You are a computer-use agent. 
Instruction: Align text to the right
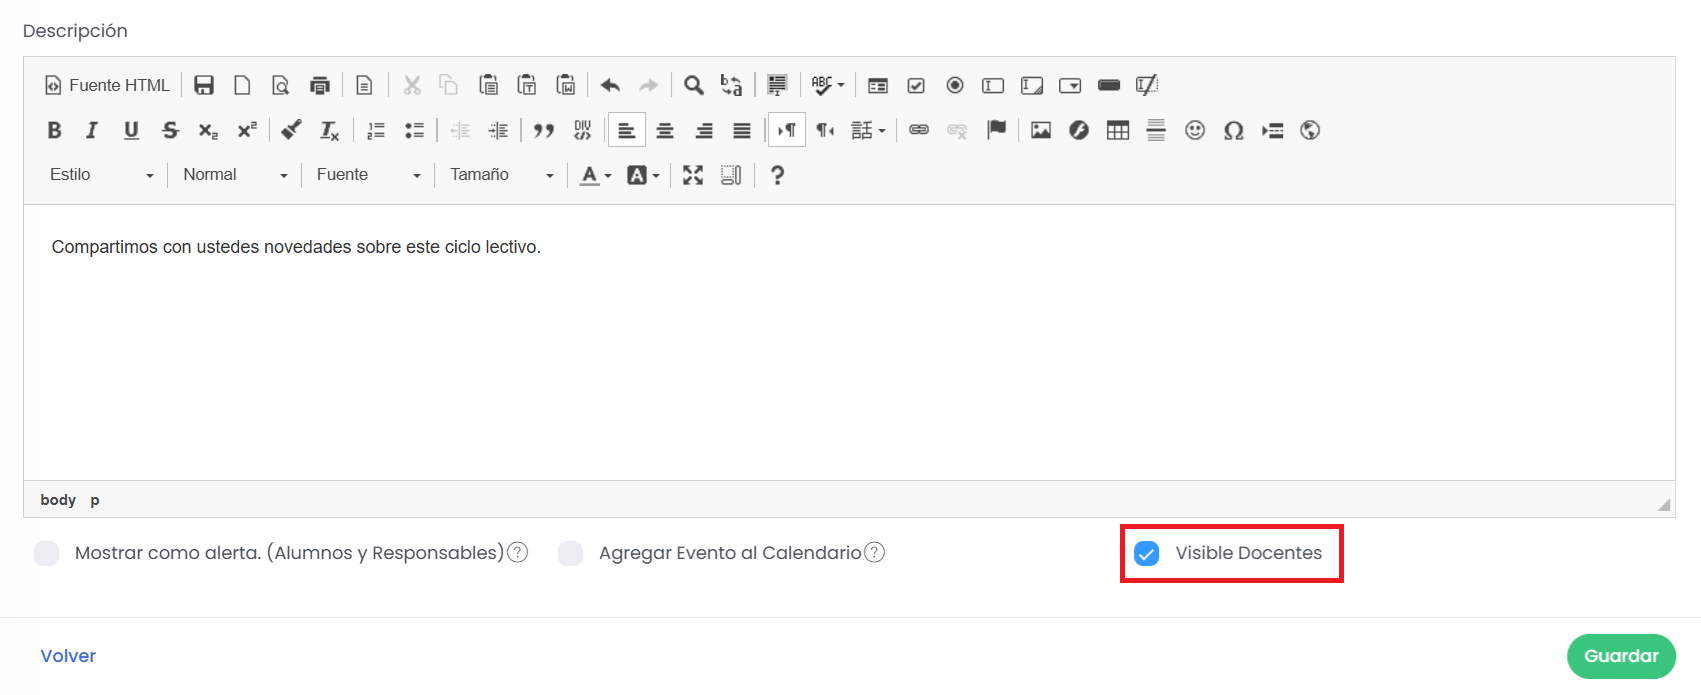pyautogui.click(x=704, y=130)
